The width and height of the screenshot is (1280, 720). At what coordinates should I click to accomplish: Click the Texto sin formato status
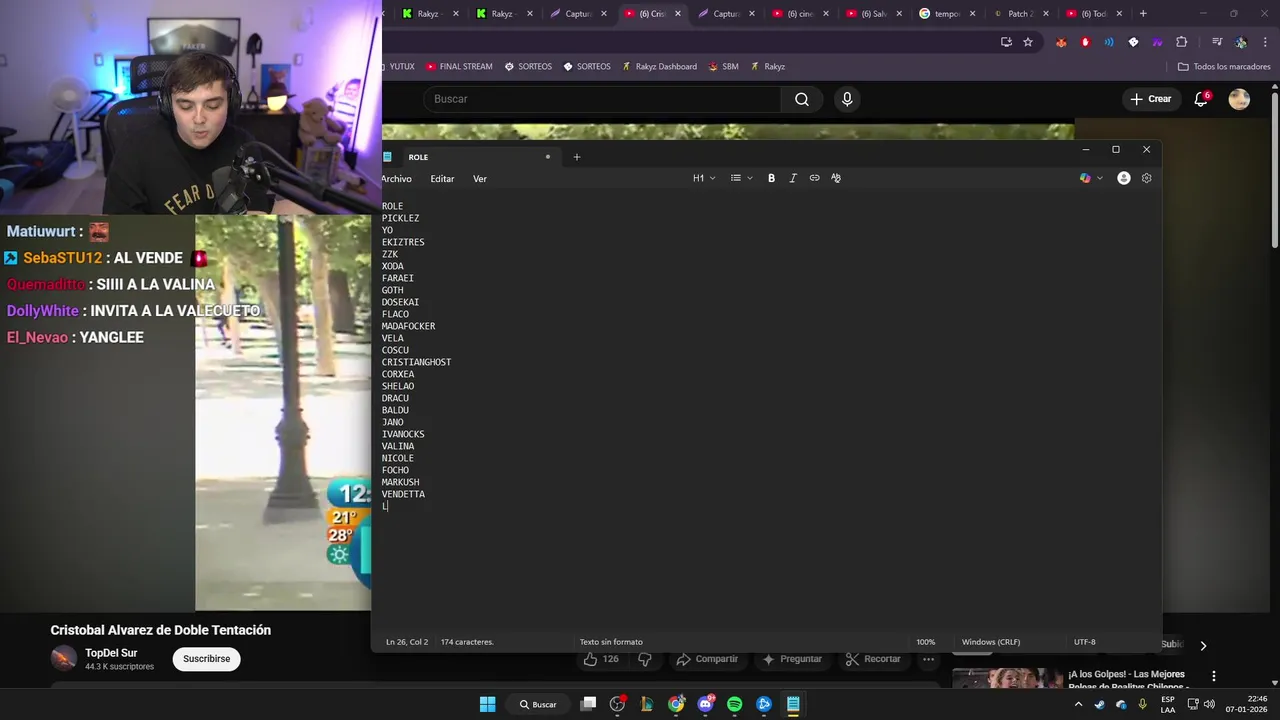(611, 642)
